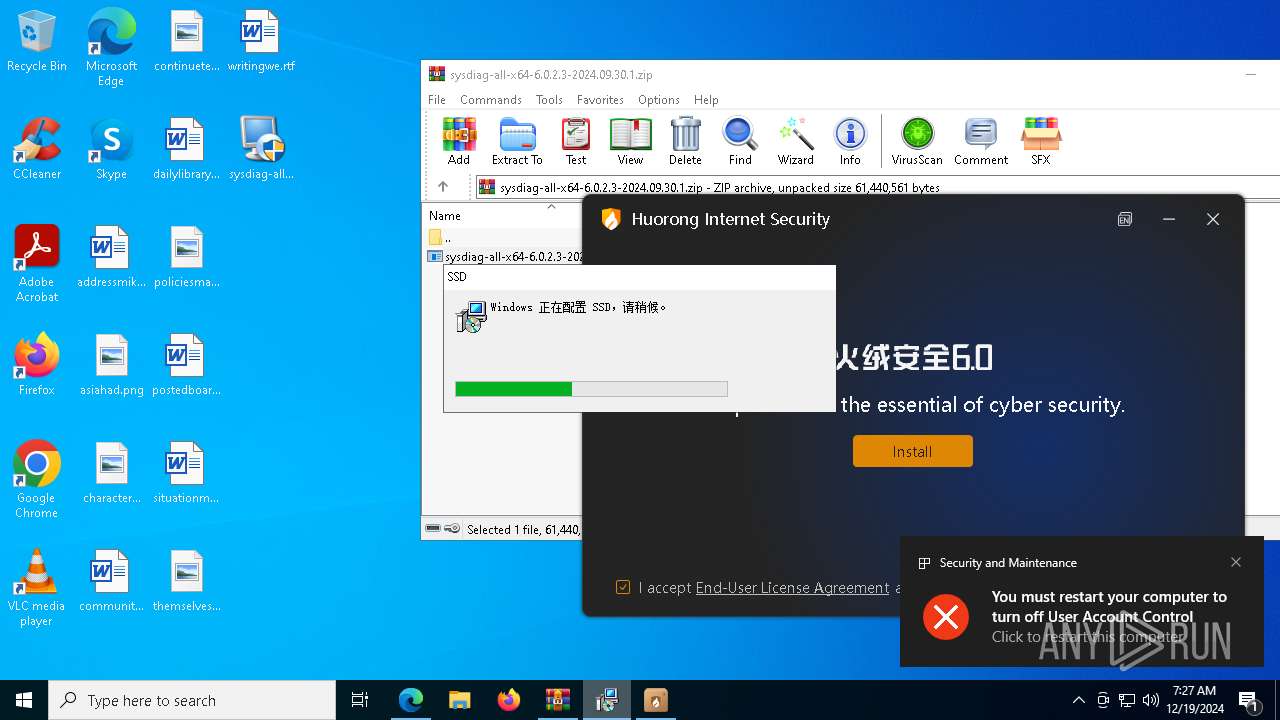Open Adobe Acrobat desktop shortcut
This screenshot has width=1280, height=720.
(x=36, y=264)
